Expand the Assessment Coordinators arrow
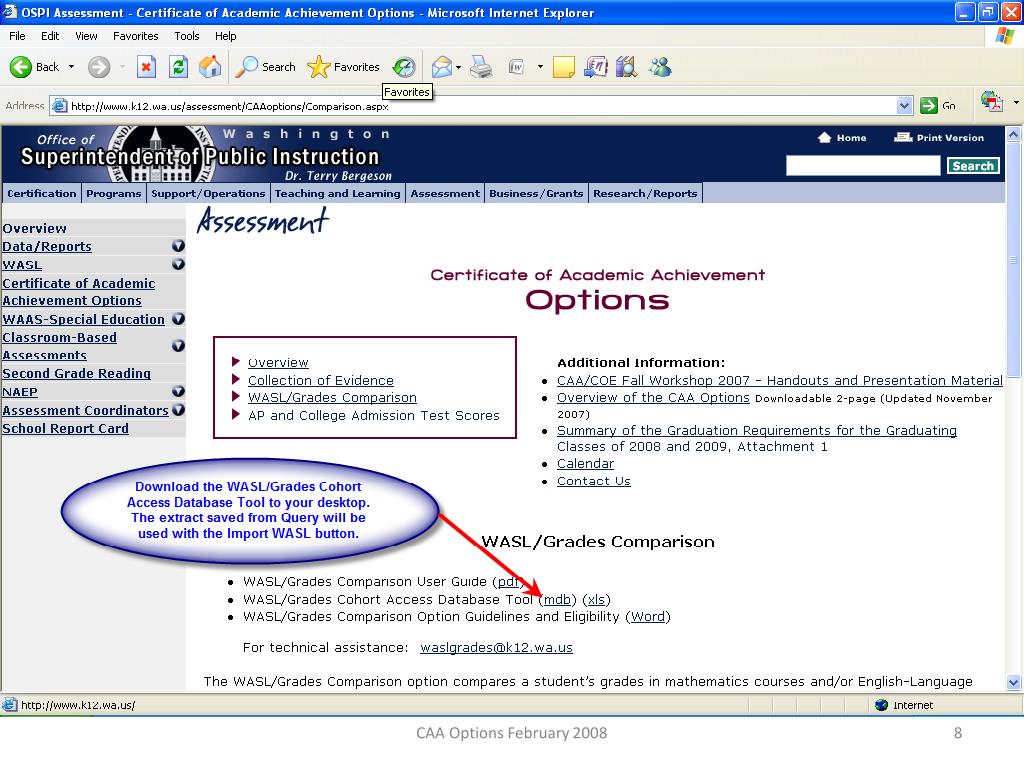This screenshot has height=768, width=1024. point(178,409)
